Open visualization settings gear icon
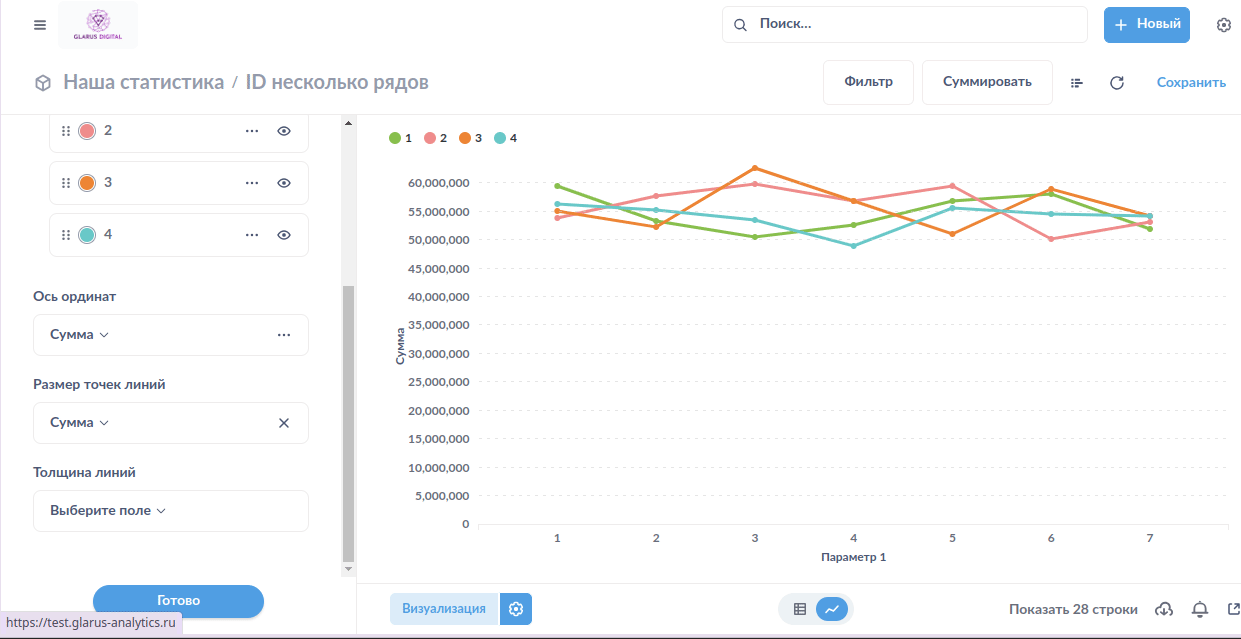The height and width of the screenshot is (639, 1241). [x=516, y=609]
